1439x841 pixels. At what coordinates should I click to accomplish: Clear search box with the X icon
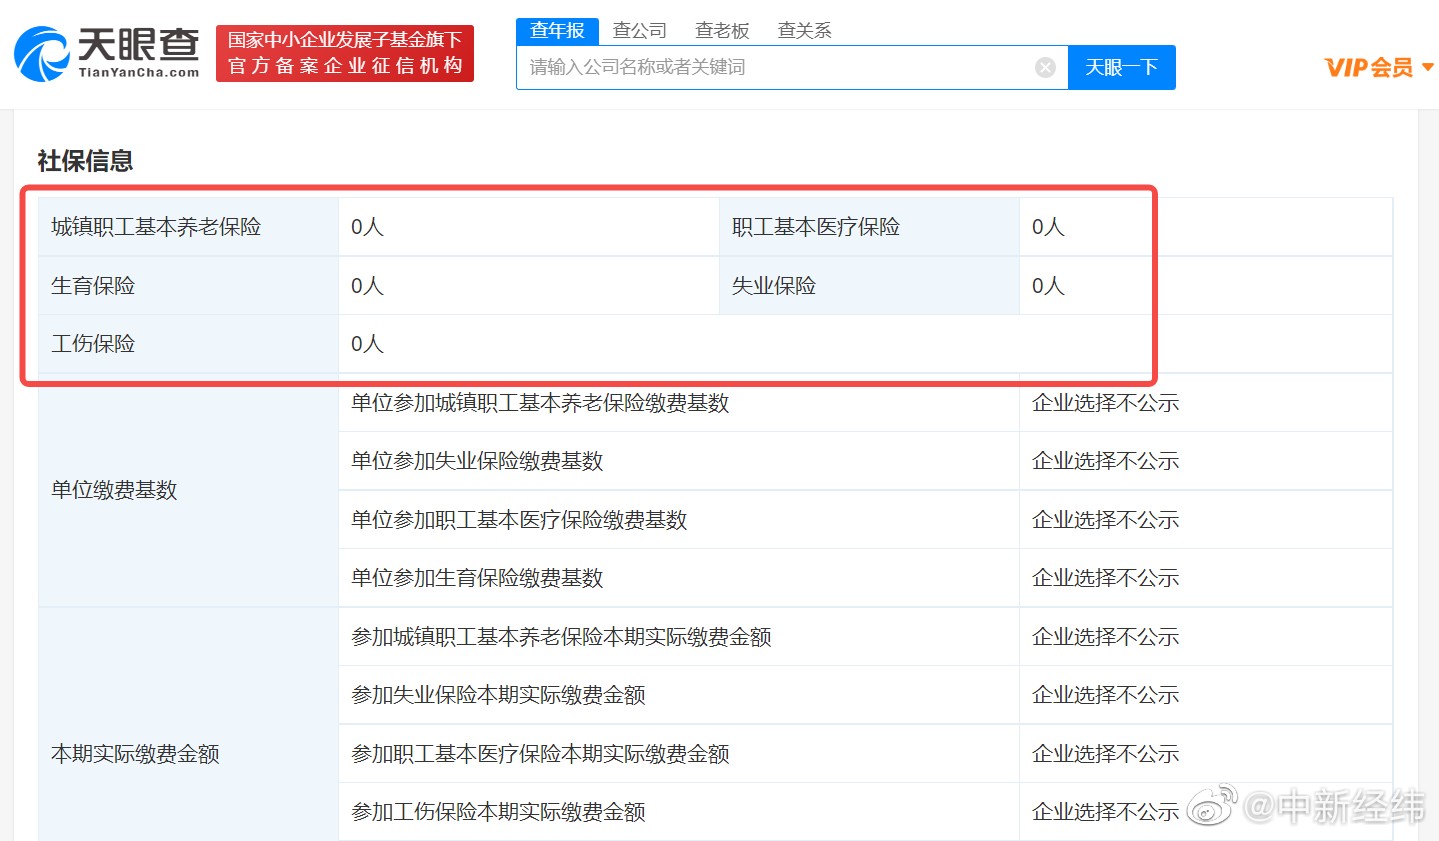1045,67
